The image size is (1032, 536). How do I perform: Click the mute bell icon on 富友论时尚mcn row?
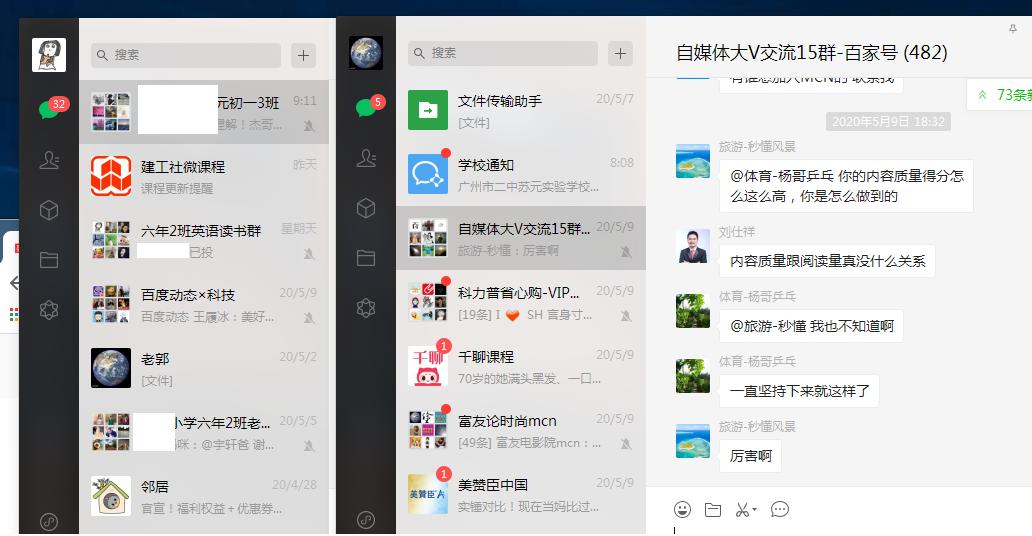(x=626, y=443)
